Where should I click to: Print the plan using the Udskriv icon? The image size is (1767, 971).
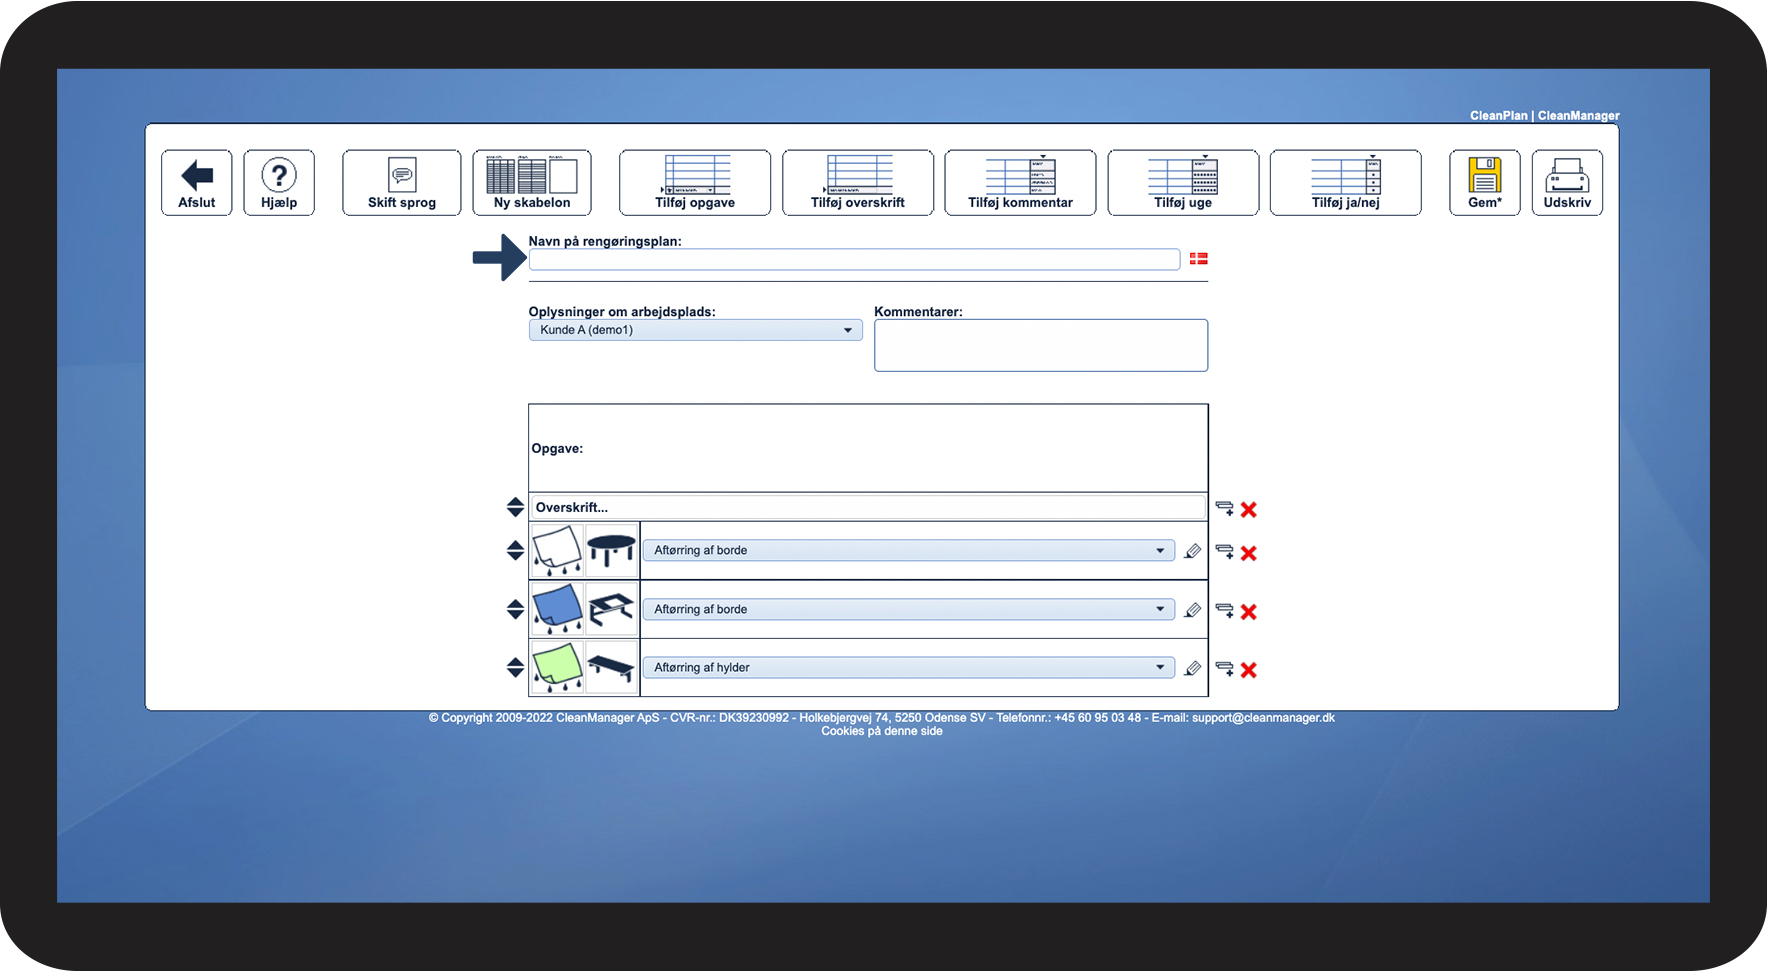point(1567,182)
